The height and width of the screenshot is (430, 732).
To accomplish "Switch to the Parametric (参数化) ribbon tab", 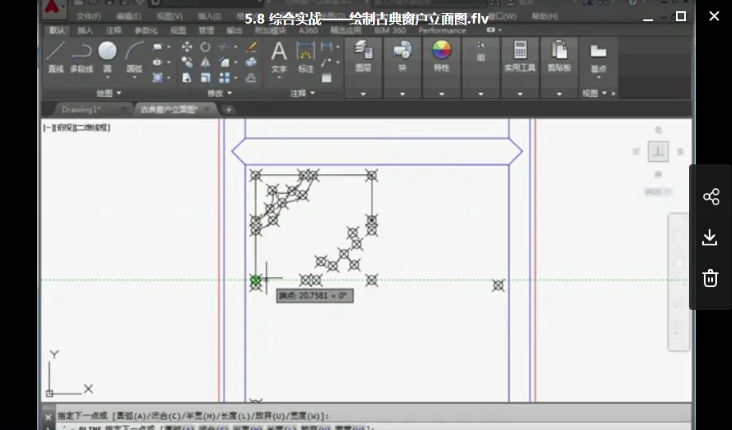I will pos(146,30).
